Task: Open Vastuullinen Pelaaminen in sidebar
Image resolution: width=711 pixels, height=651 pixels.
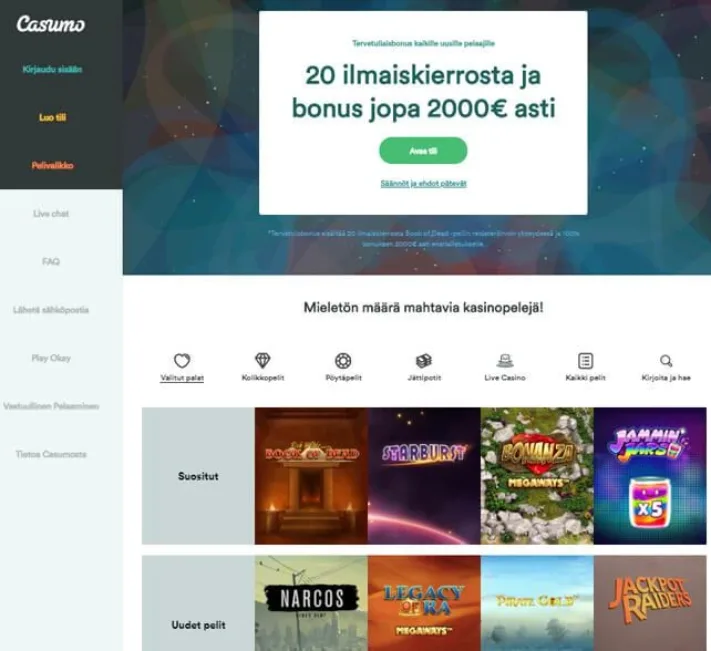Action: 51,406
